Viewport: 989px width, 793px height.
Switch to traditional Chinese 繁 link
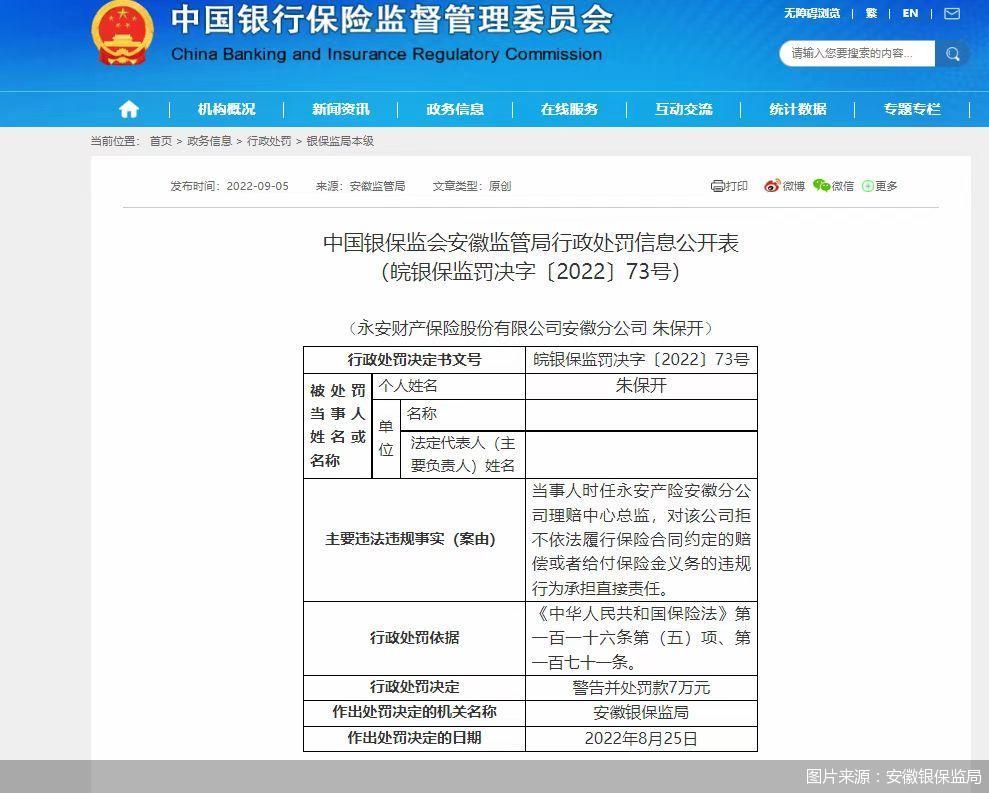point(871,13)
